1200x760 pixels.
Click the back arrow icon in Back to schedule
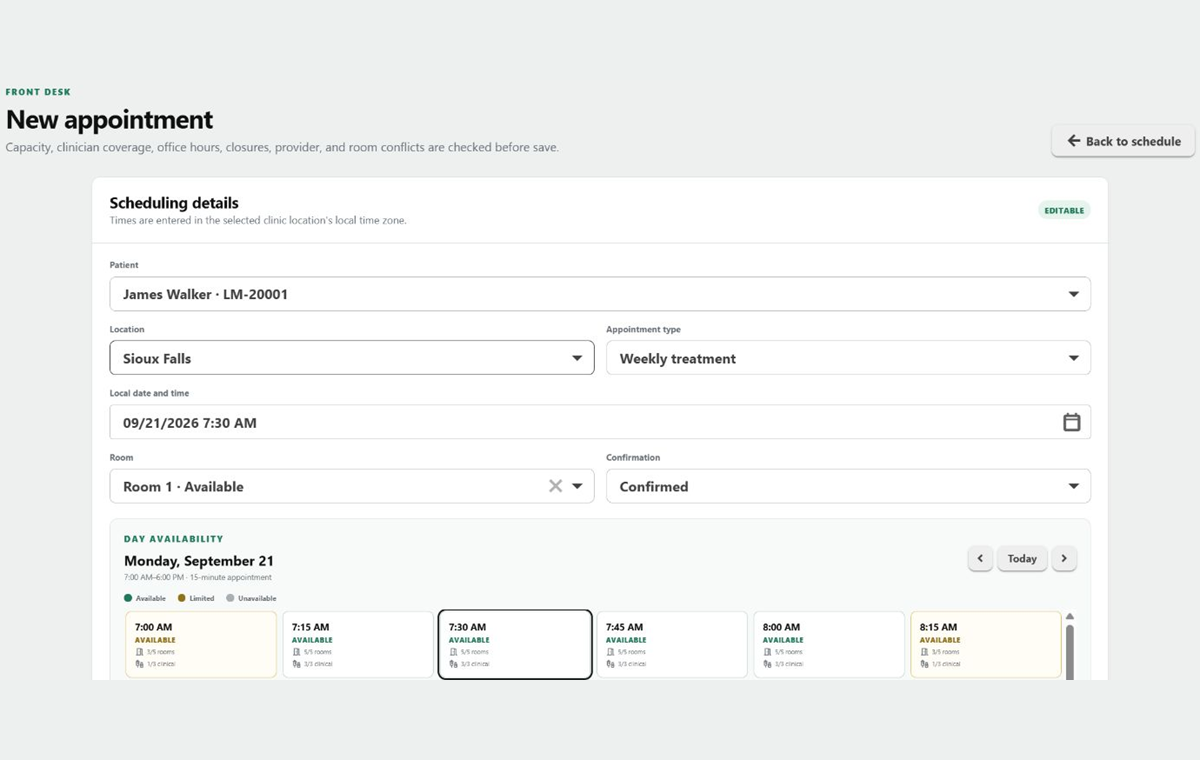point(1074,141)
